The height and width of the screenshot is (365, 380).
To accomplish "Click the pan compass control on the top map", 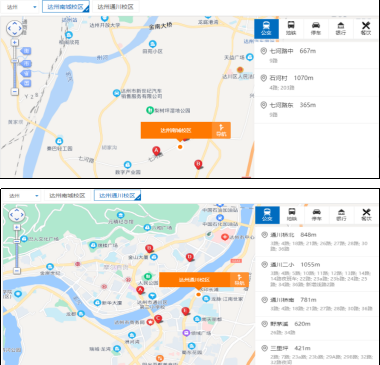I will click(x=15, y=28).
